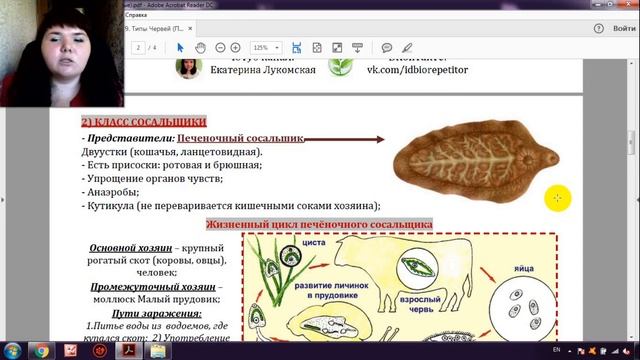640x360 pixels.
Task: Click the vertical scrollbar thumb on right
Action: (x=631, y=142)
